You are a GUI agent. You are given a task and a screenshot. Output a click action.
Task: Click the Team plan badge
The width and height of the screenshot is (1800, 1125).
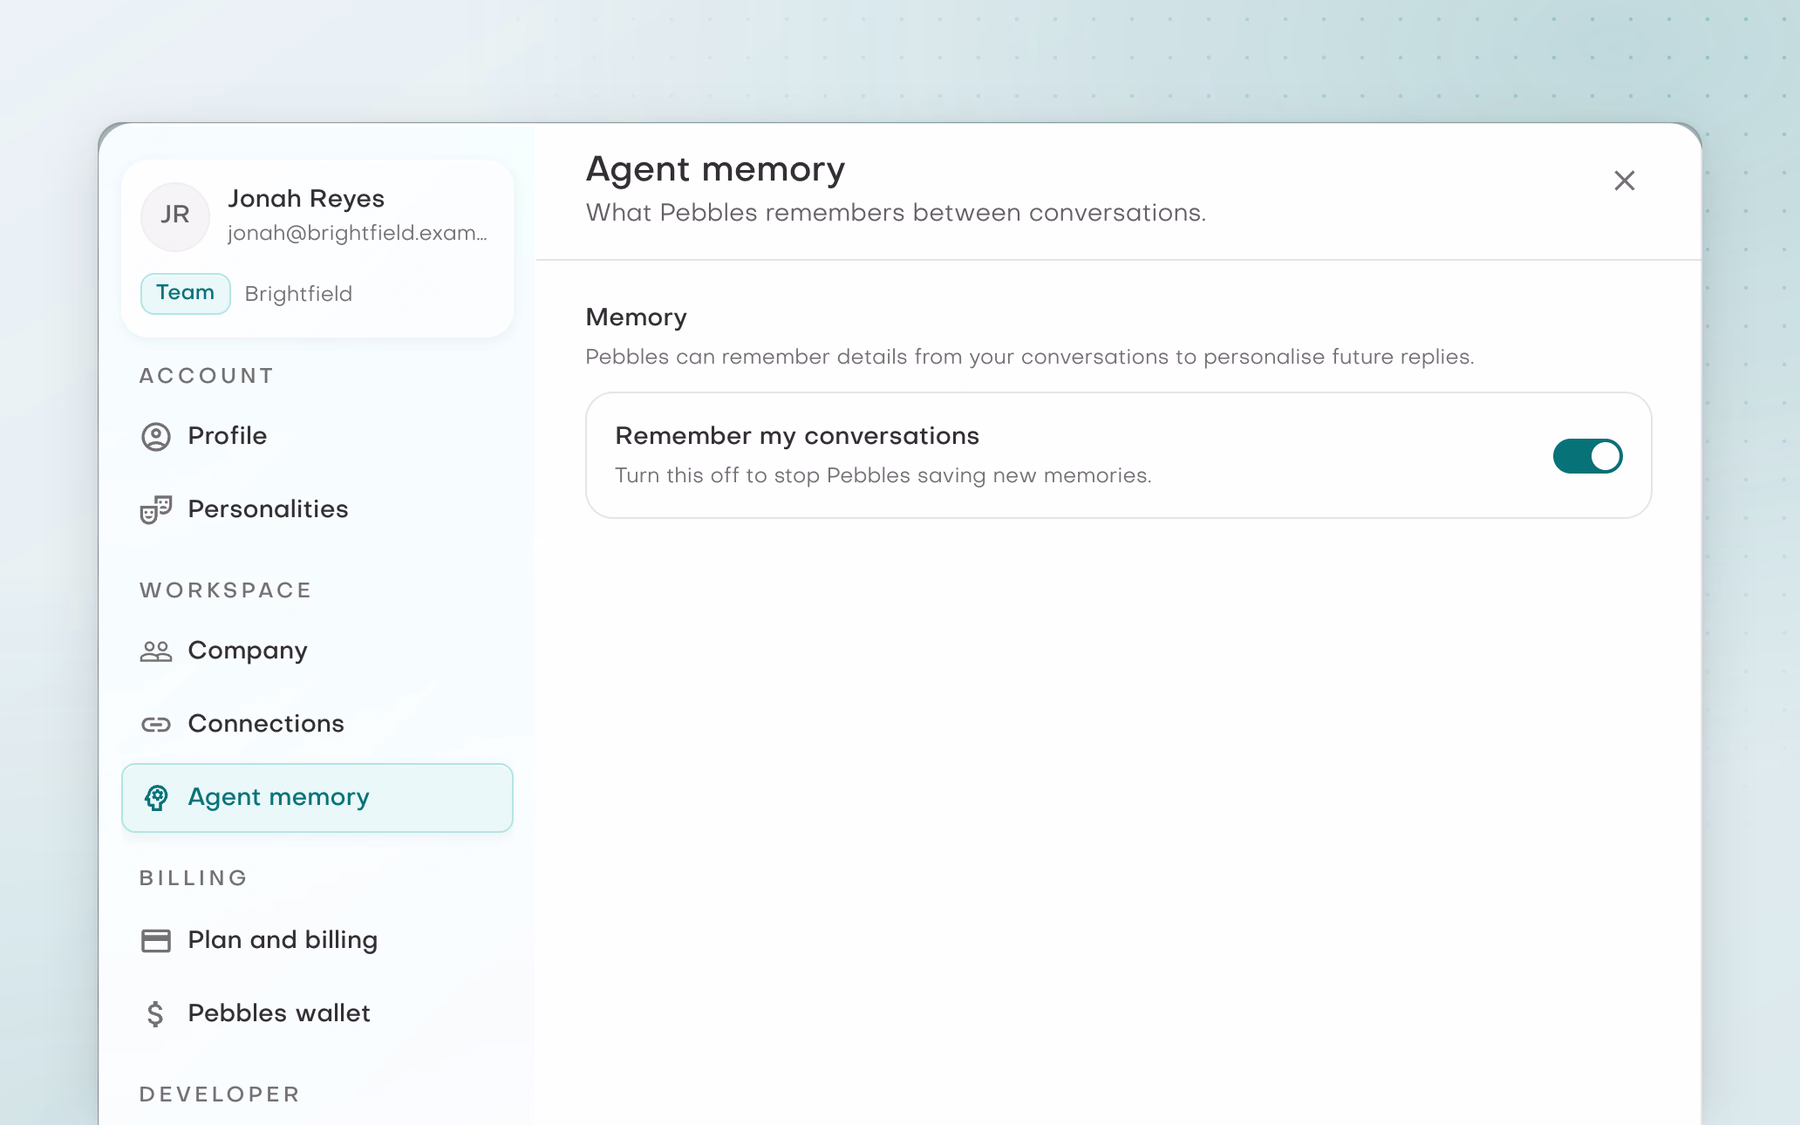click(185, 293)
